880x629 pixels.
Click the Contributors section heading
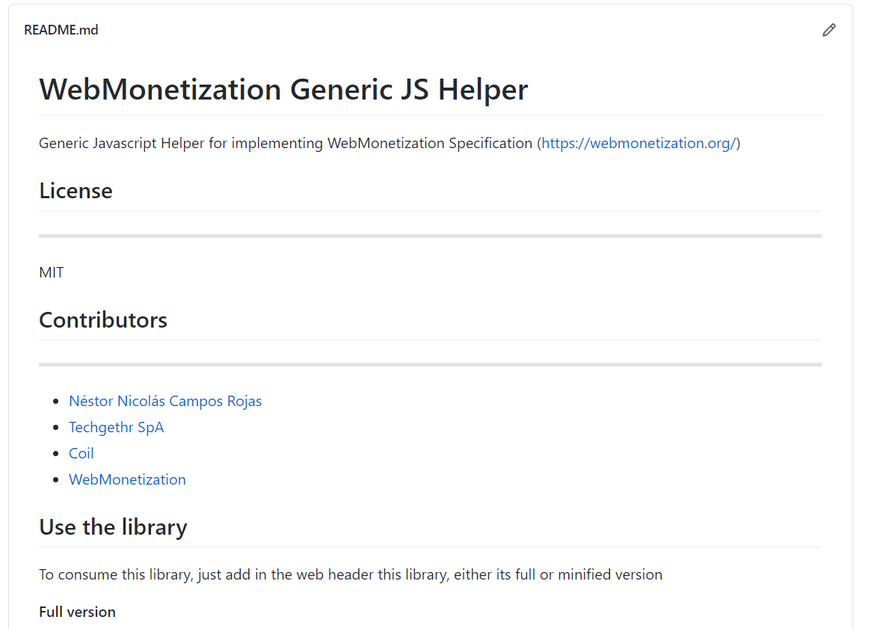pos(103,320)
